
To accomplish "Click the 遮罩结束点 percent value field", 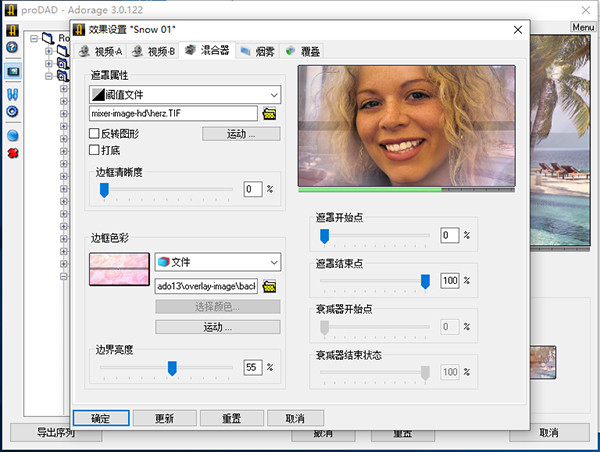I will [x=449, y=281].
